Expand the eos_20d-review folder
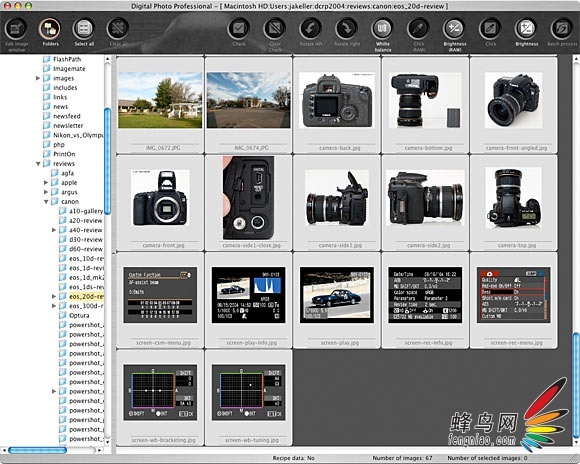 (x=54, y=296)
